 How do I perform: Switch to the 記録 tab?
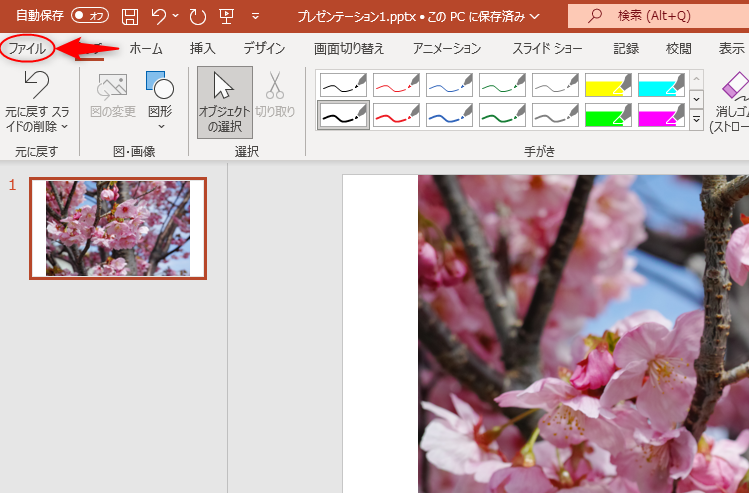626,48
